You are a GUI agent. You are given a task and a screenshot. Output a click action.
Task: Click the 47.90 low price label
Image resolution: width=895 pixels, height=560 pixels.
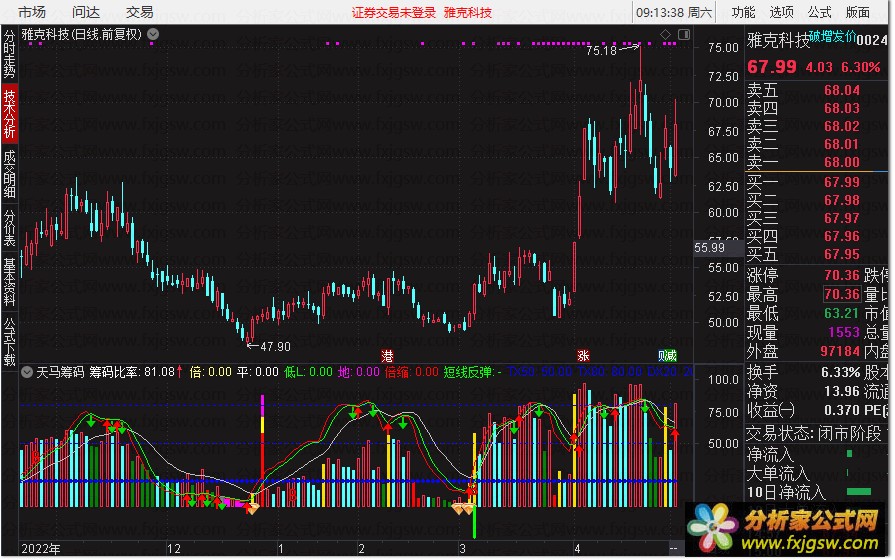pyautogui.click(x=275, y=347)
